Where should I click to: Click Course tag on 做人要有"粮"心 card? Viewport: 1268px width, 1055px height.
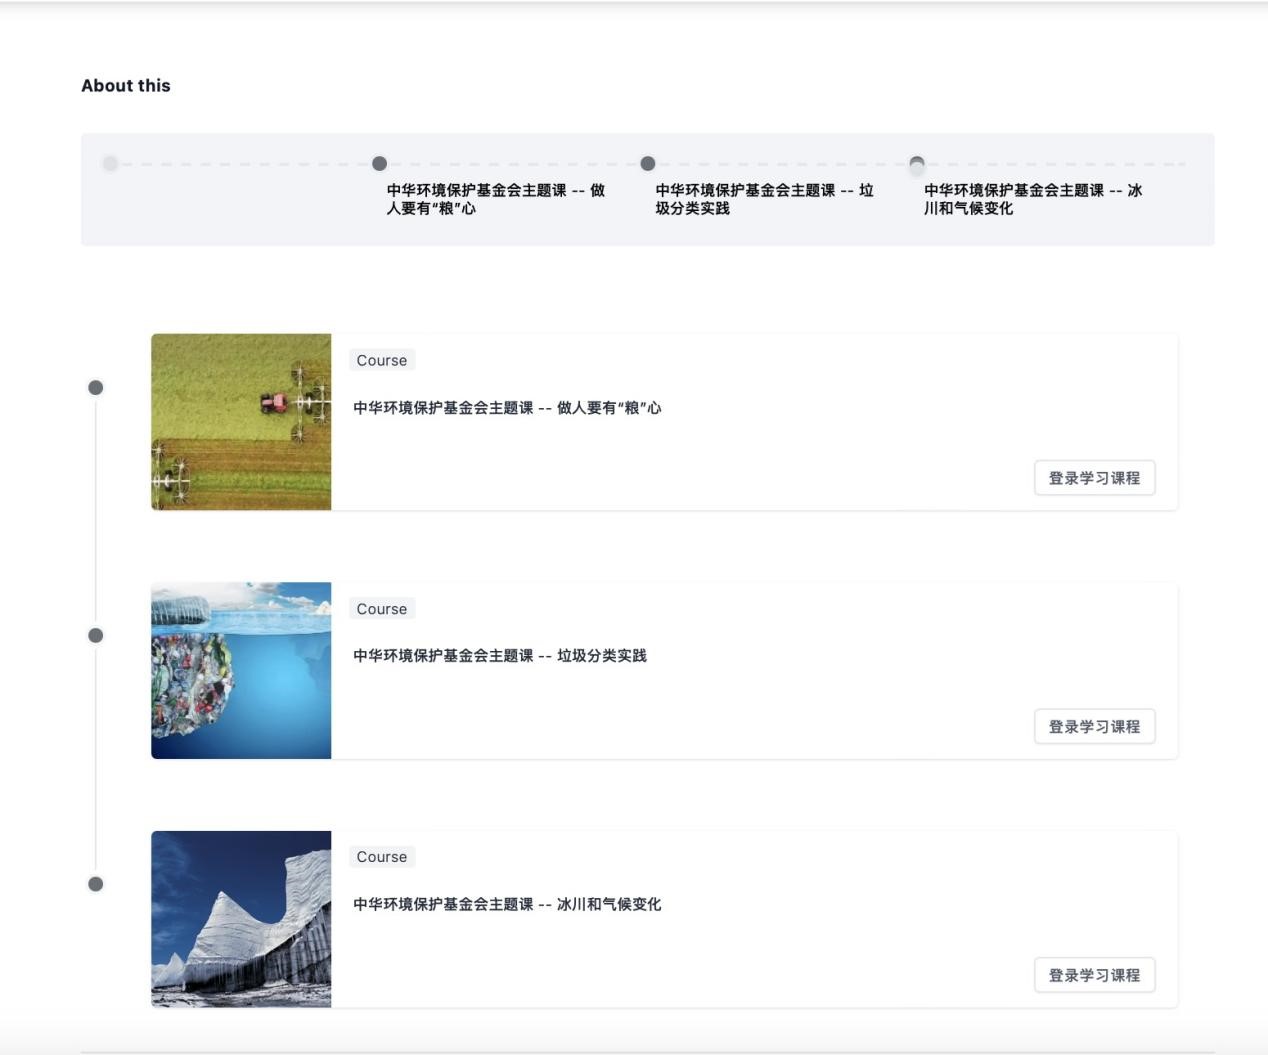coord(382,360)
